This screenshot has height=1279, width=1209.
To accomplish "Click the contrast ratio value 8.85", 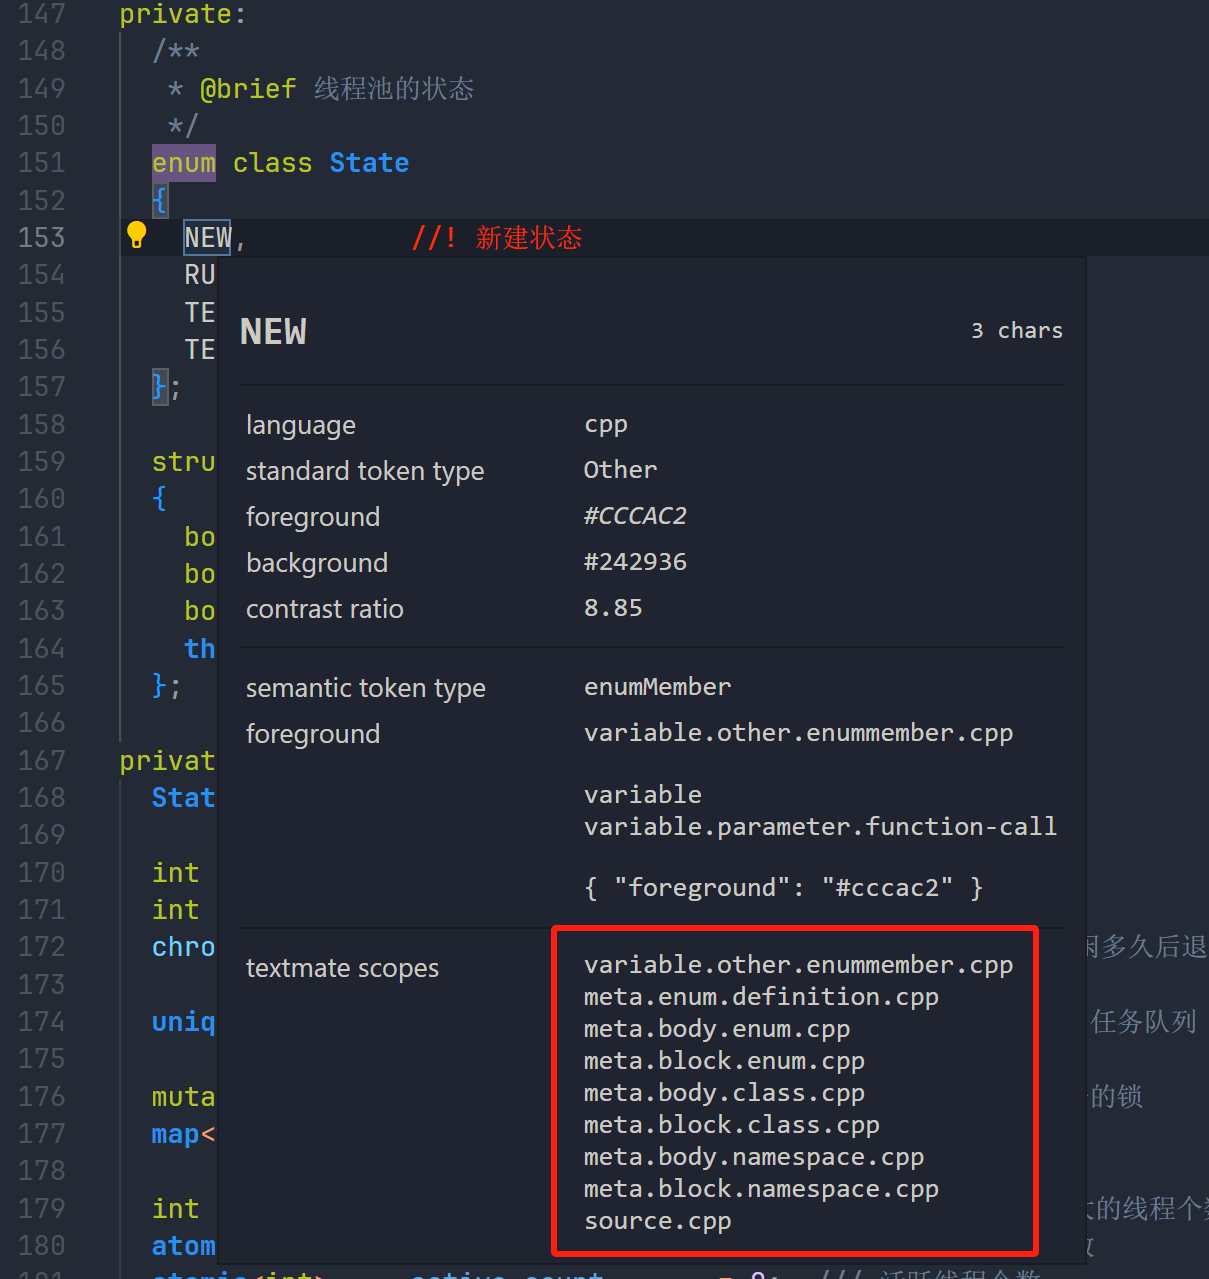I will pyautogui.click(x=613, y=608).
